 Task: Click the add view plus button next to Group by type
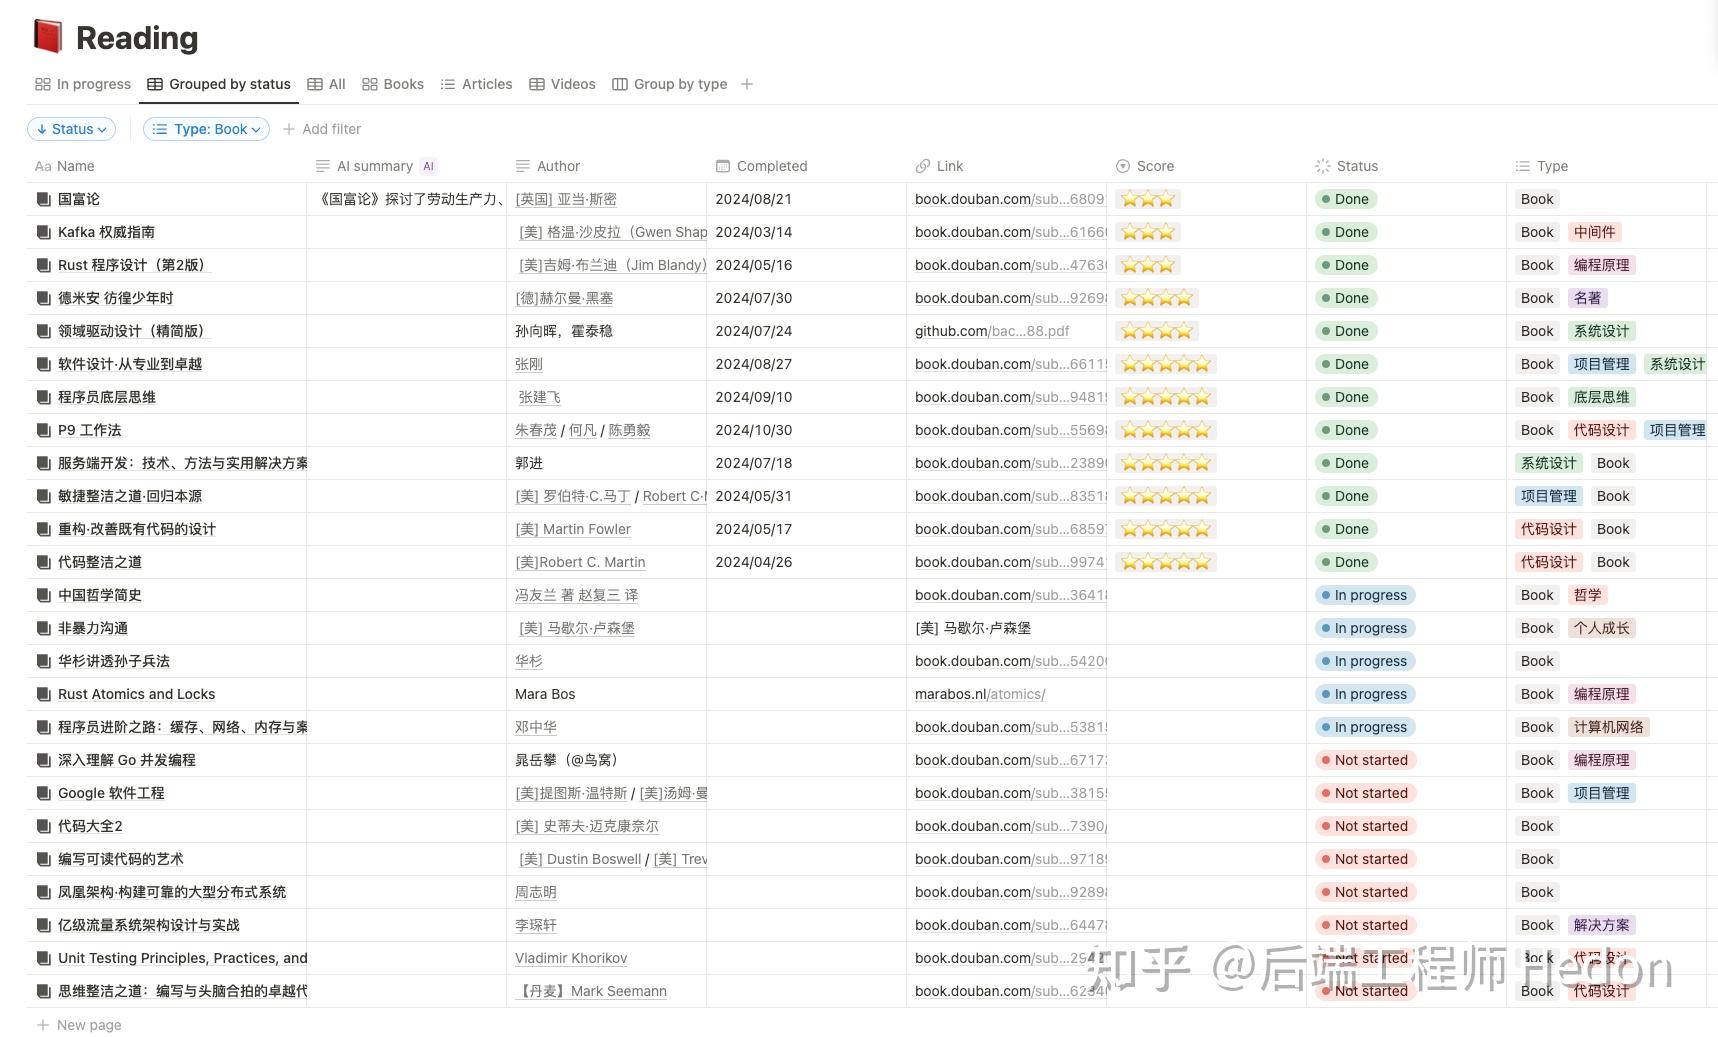[x=747, y=84]
